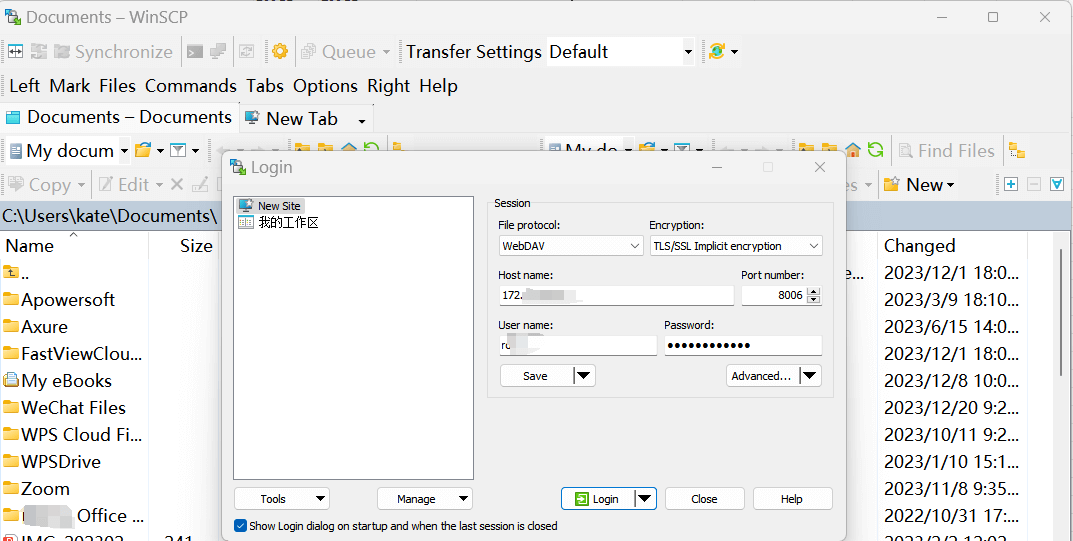Switch to Documents – Documents tab
The height and width of the screenshot is (541, 1073).
pyautogui.click(x=119, y=117)
